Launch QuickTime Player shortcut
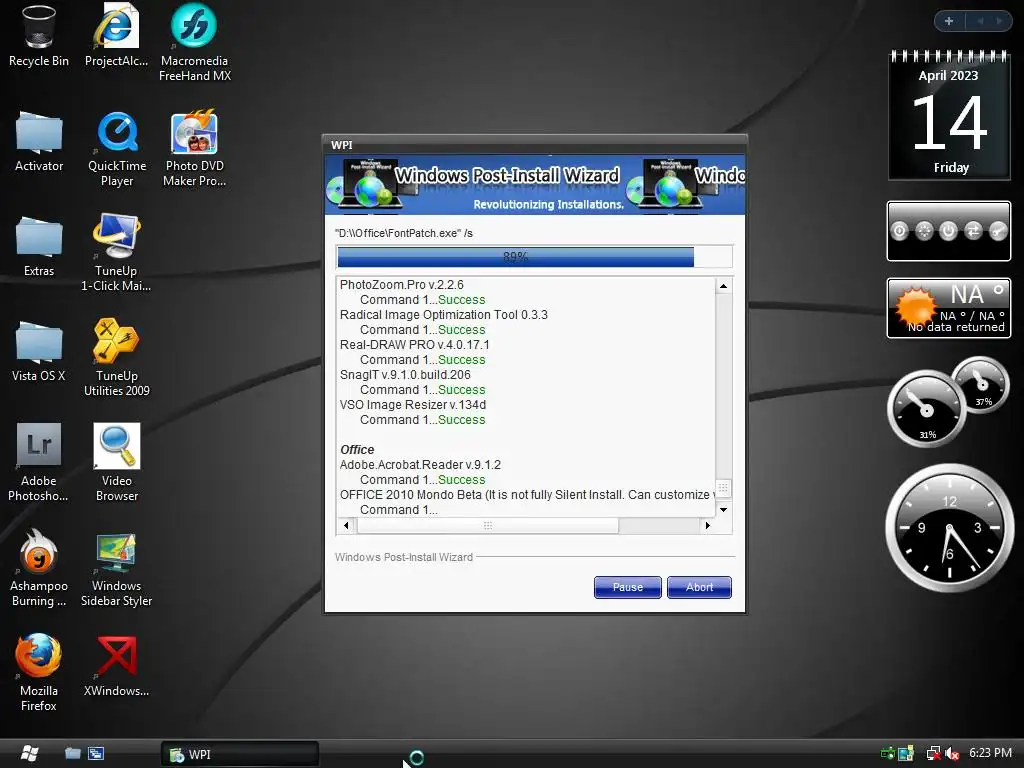This screenshot has height=768, width=1024. pos(117,150)
